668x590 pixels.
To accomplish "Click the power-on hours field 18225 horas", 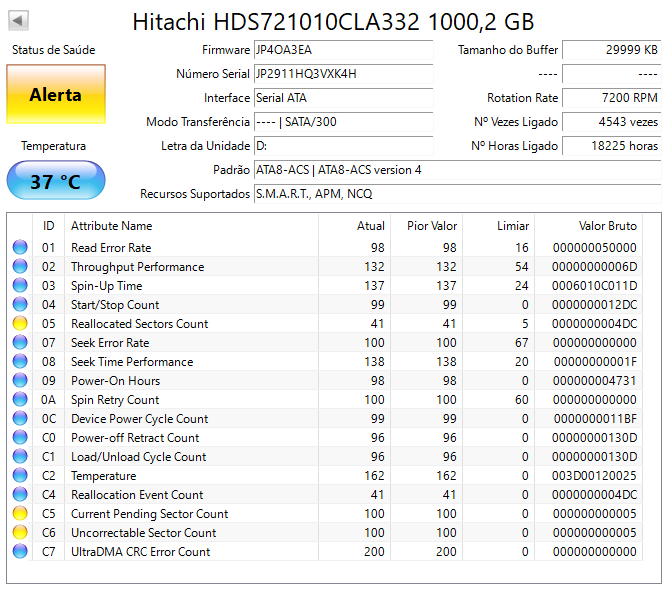I will (x=612, y=146).
